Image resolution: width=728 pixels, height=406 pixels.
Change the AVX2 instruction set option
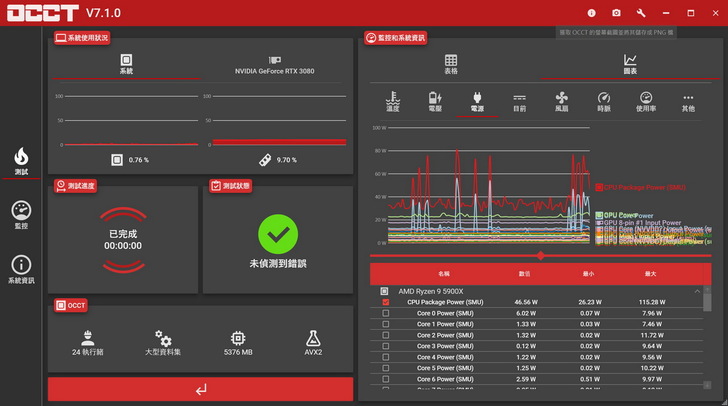[313, 343]
